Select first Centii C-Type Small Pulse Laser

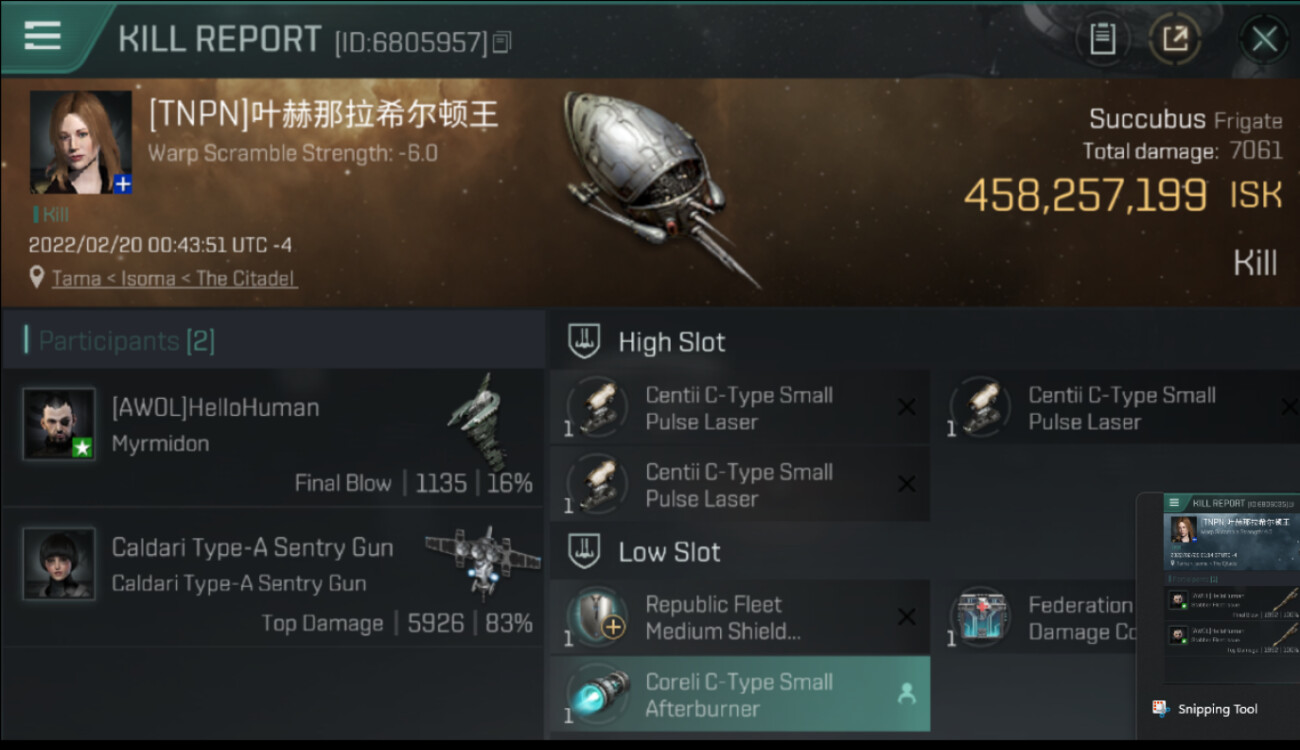point(740,407)
